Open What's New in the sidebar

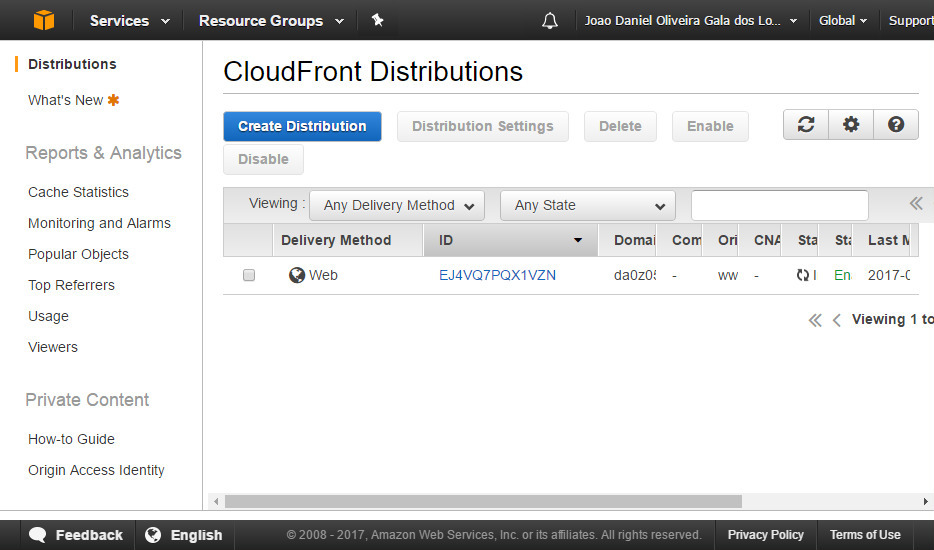pos(66,100)
